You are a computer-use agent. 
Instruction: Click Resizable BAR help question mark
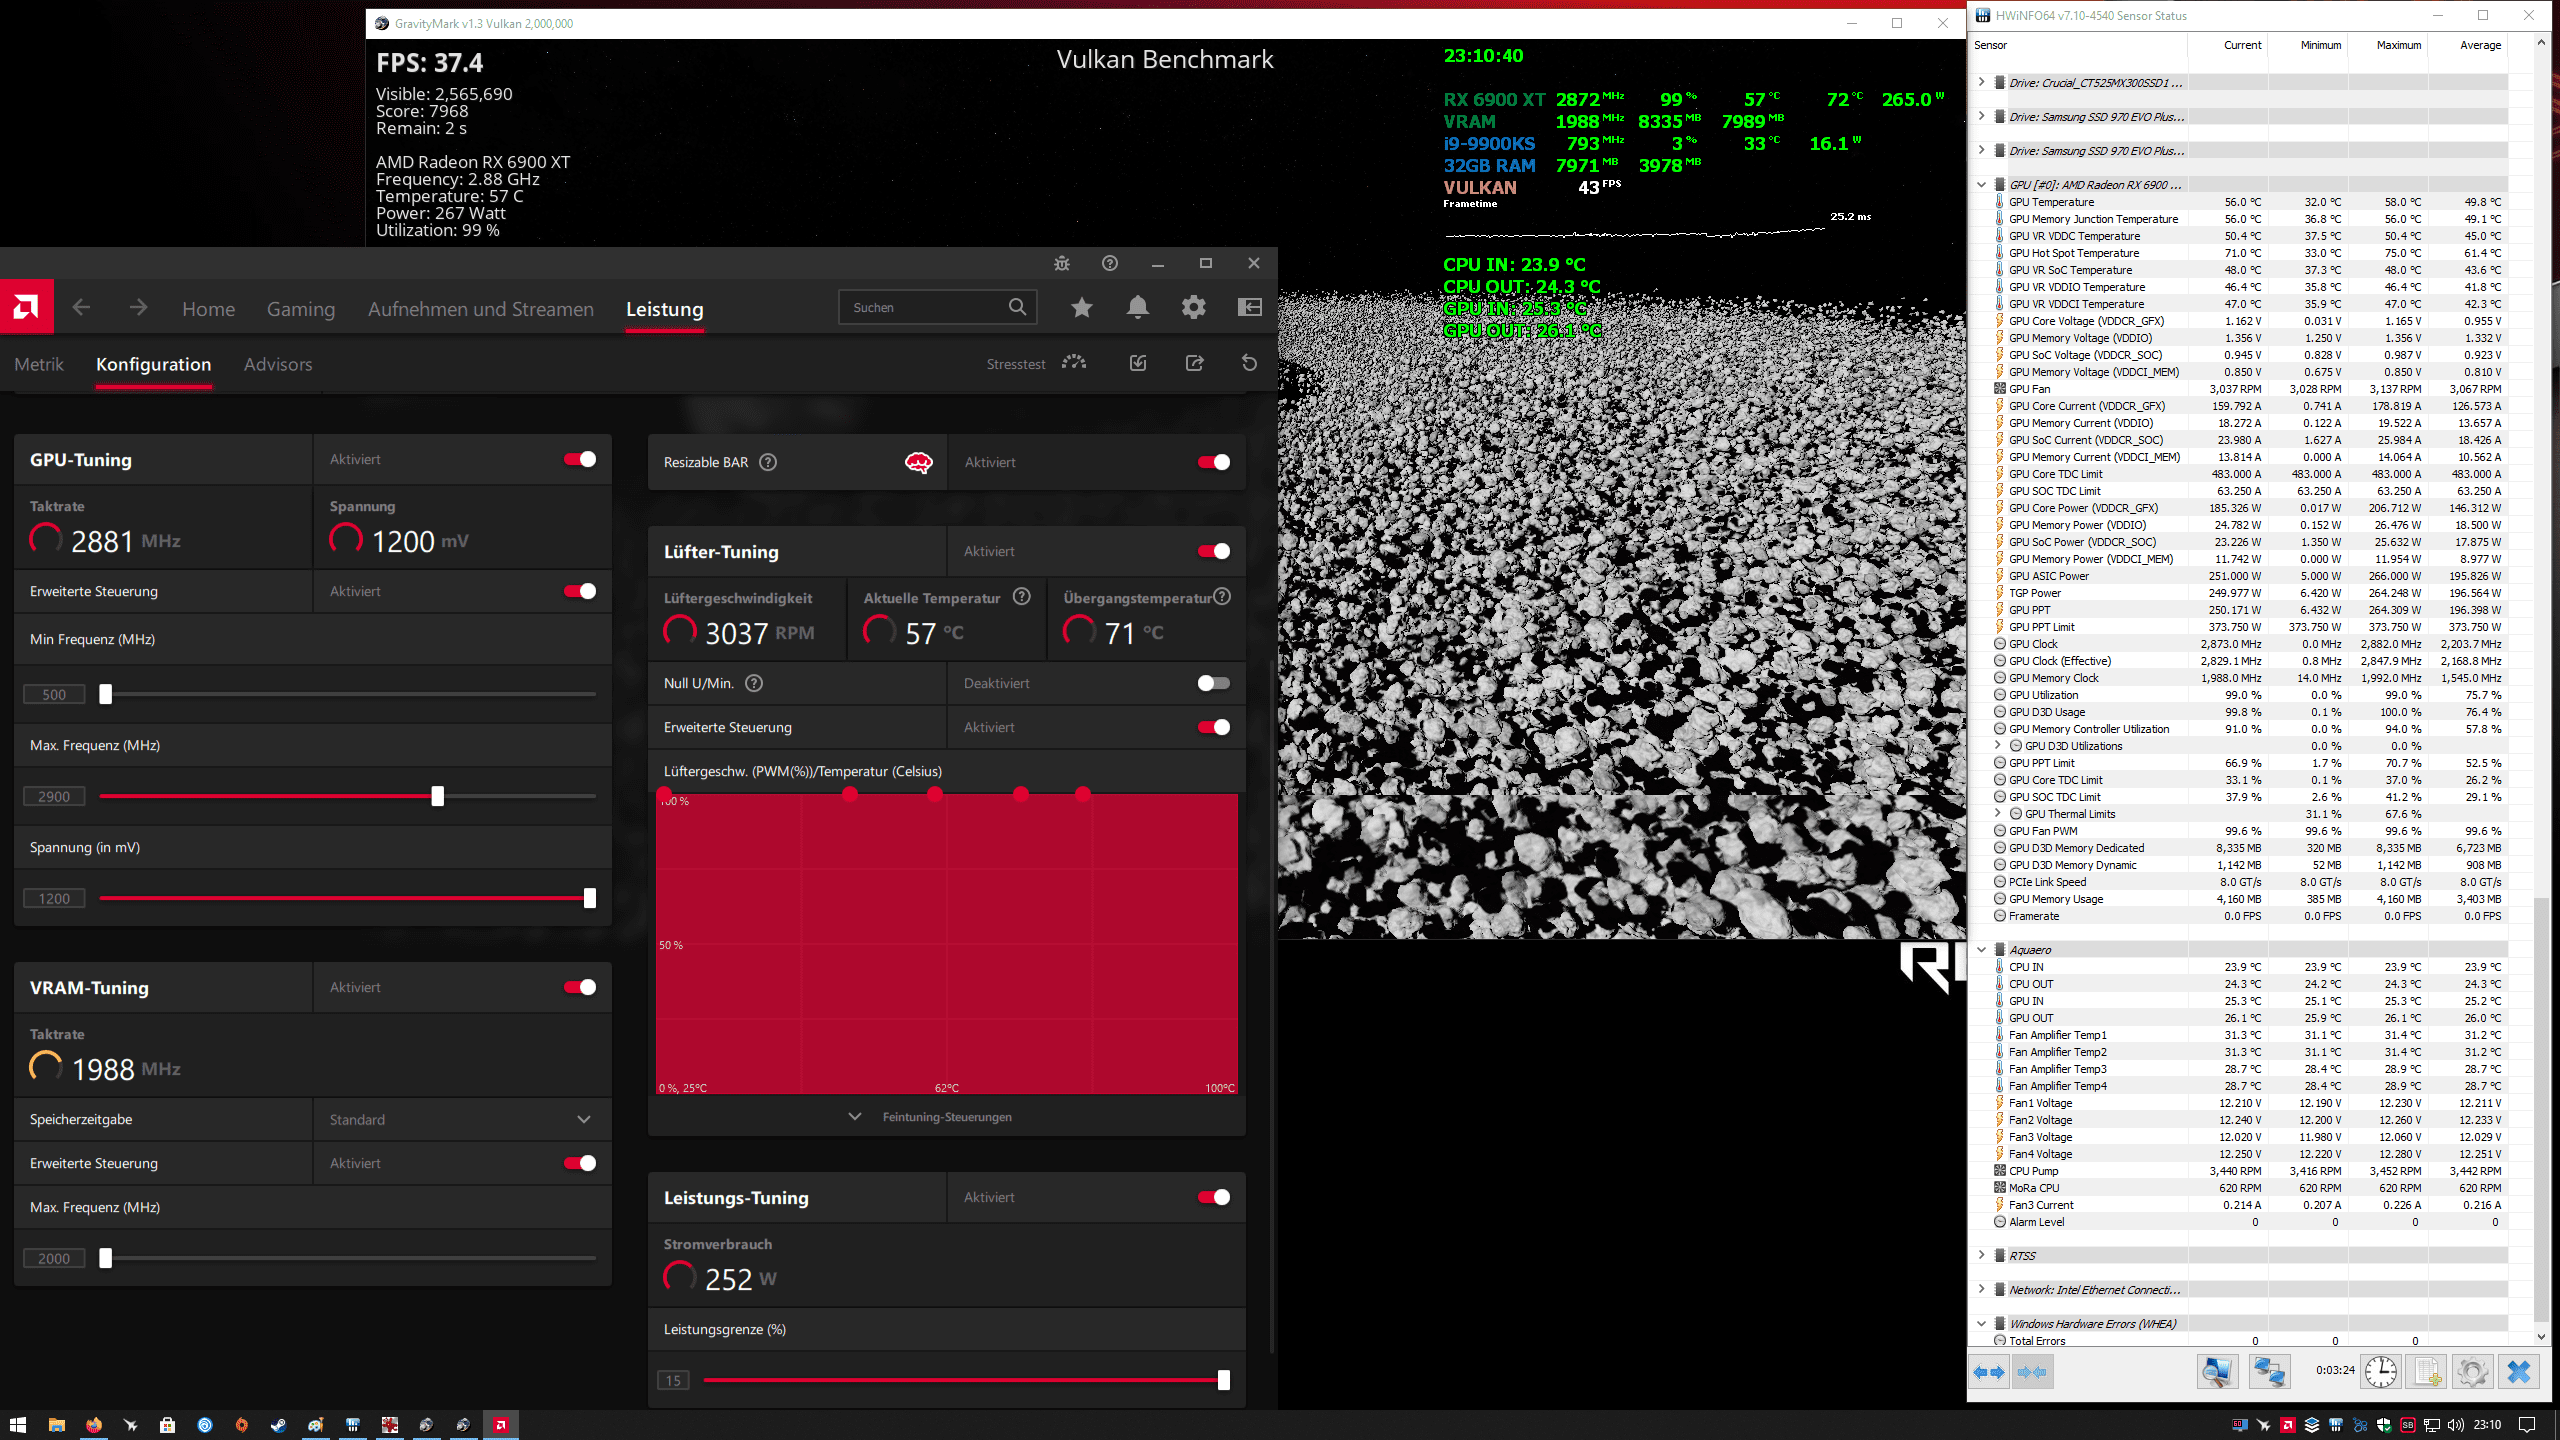coord(768,462)
